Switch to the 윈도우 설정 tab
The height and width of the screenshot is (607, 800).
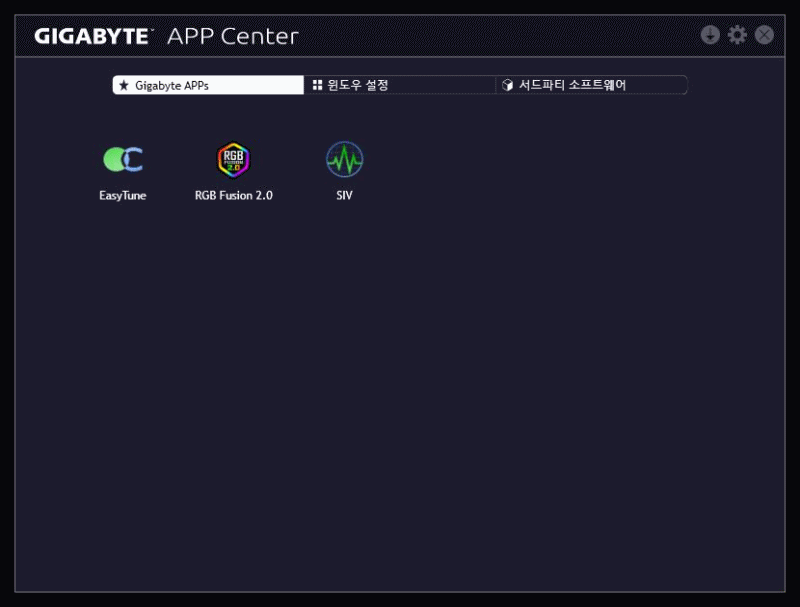(399, 85)
